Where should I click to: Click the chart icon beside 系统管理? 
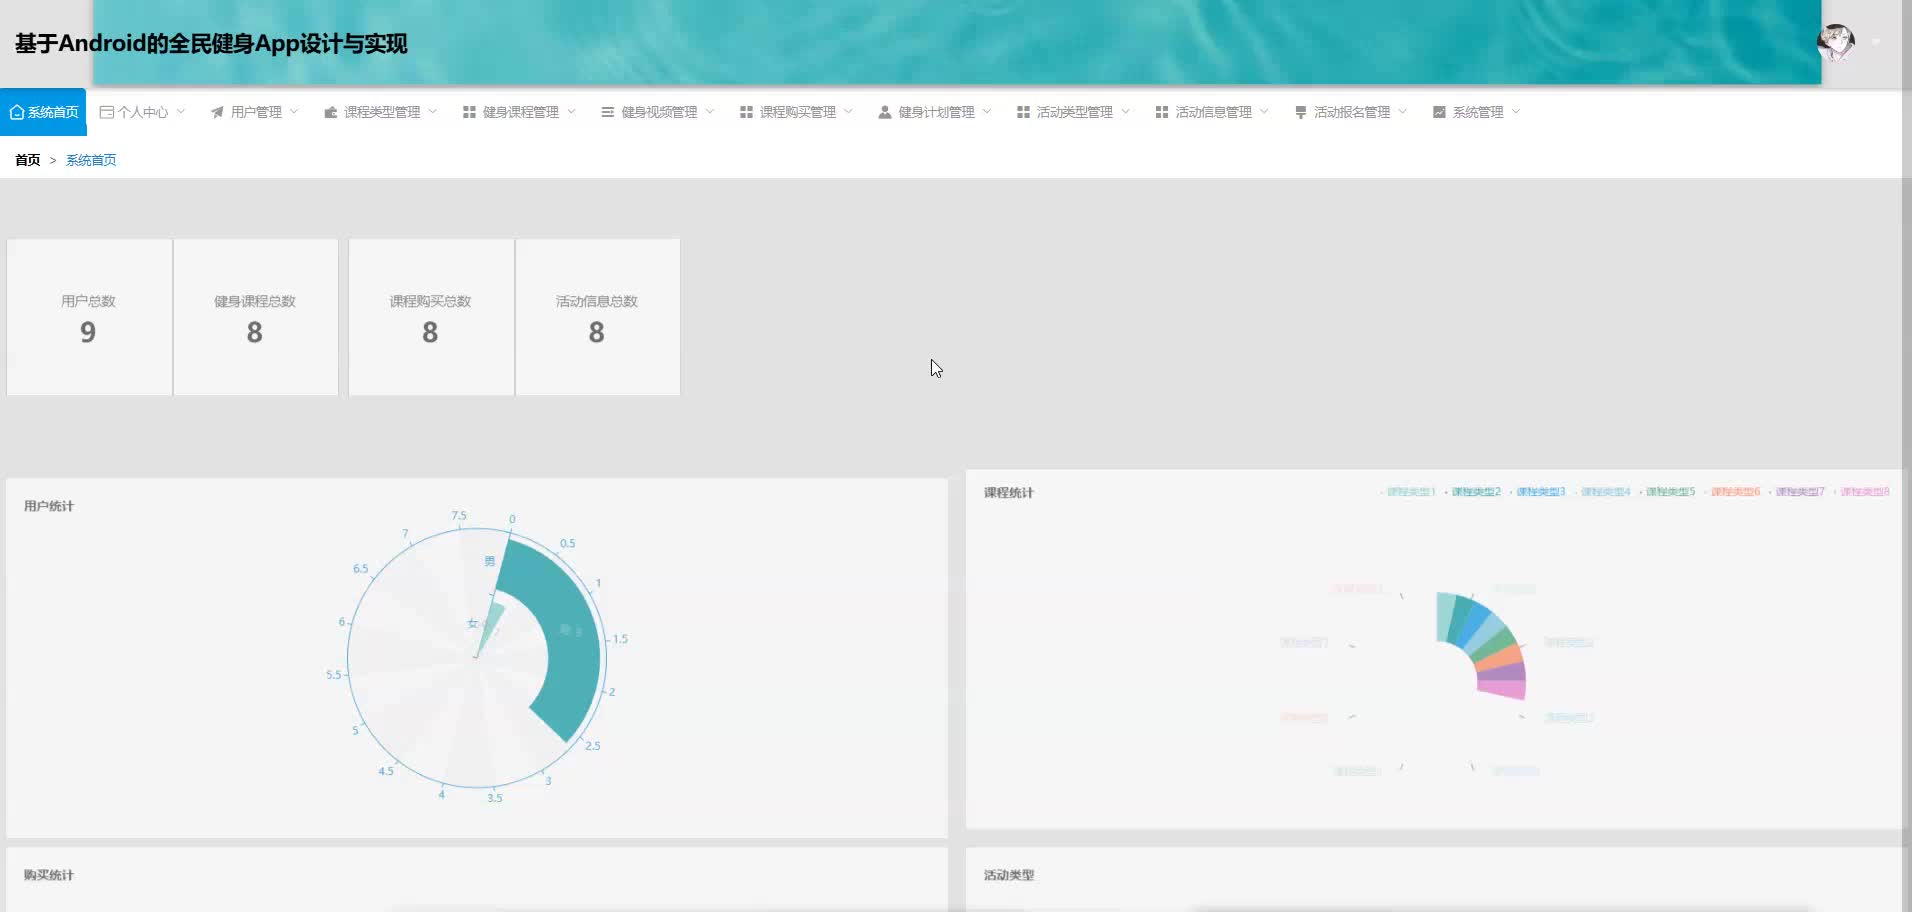[1439, 112]
